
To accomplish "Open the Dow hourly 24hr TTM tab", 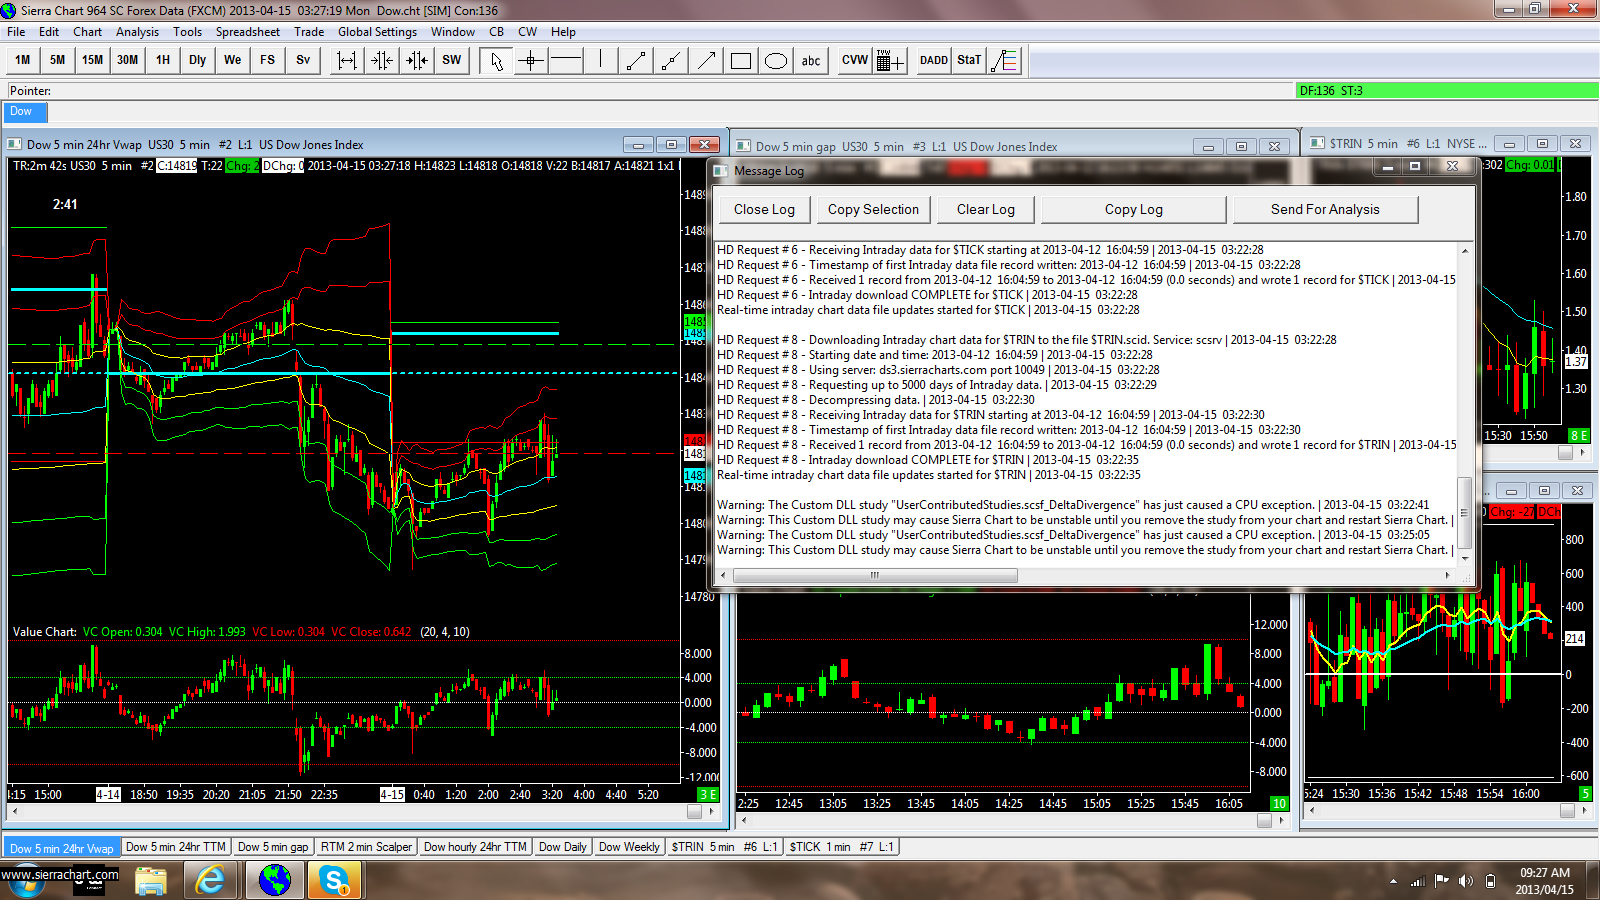I will click(475, 847).
